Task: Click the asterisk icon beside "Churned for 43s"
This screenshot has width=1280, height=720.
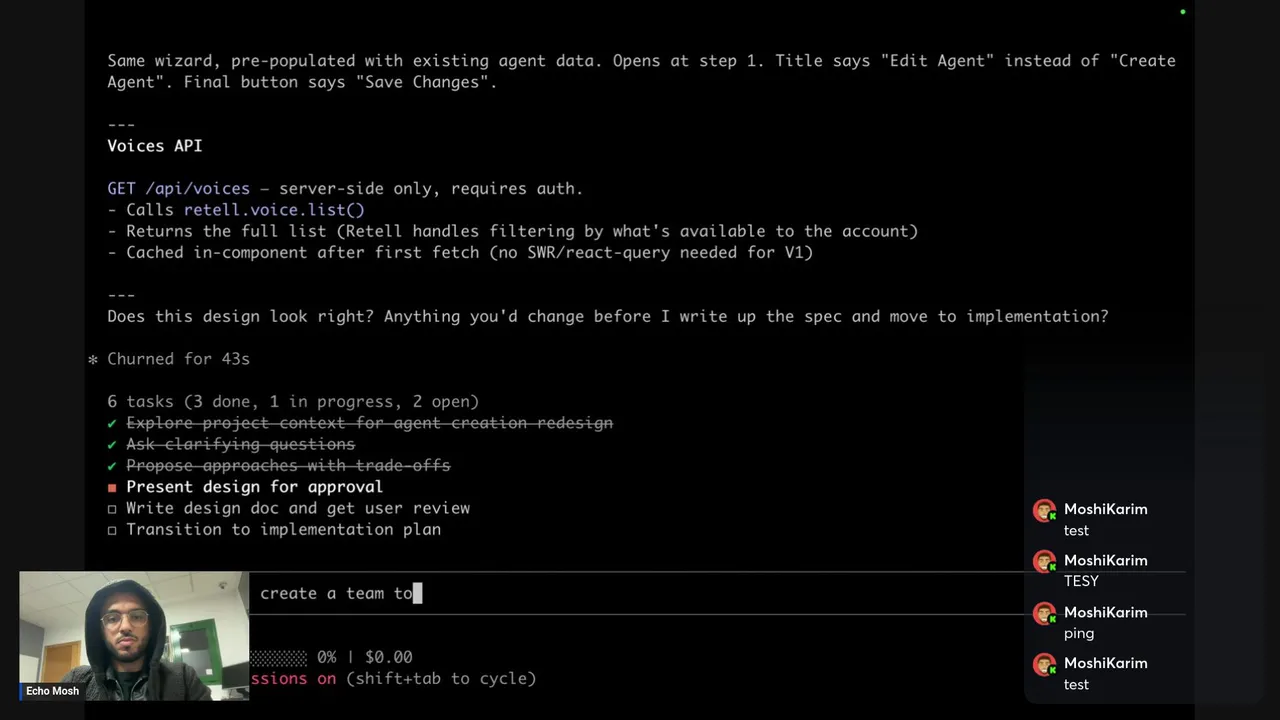Action: pos(93,360)
